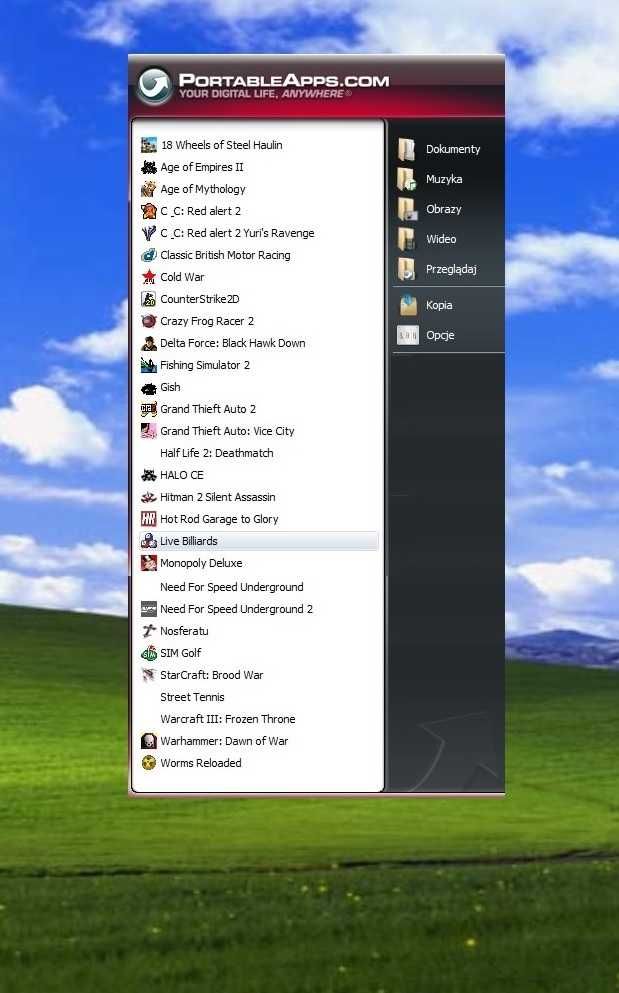Click the PortableApps.com round logo
This screenshot has width=619, height=993.
(x=154, y=85)
